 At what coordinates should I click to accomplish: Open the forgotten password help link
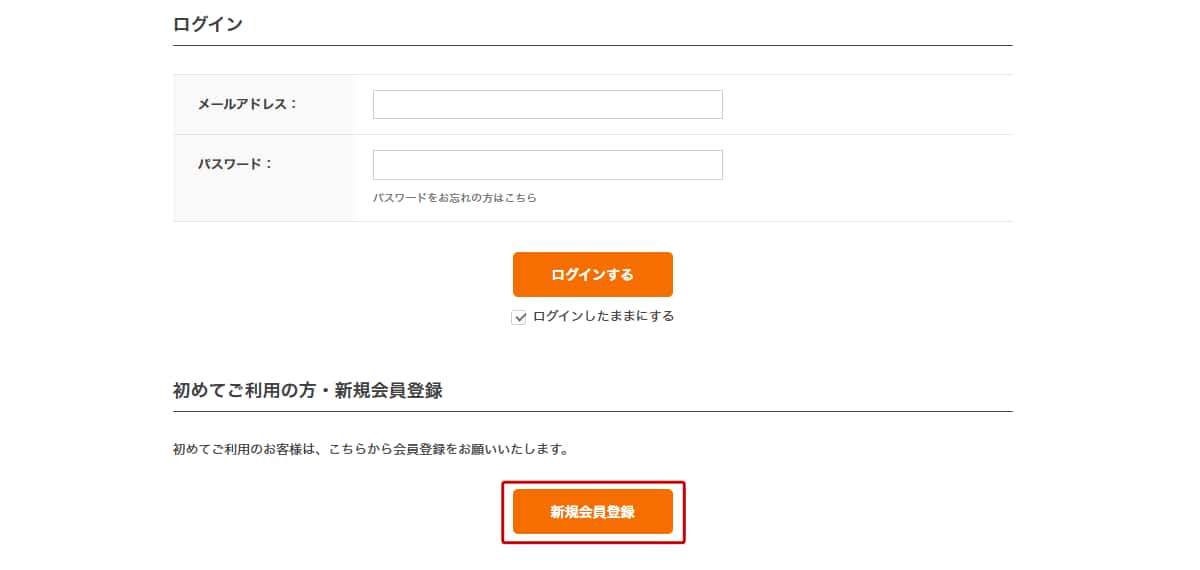point(455,198)
